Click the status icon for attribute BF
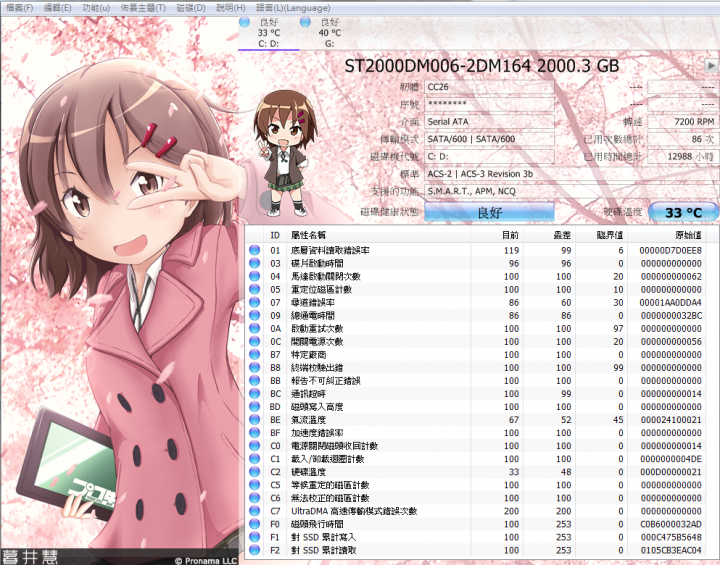 [254, 433]
